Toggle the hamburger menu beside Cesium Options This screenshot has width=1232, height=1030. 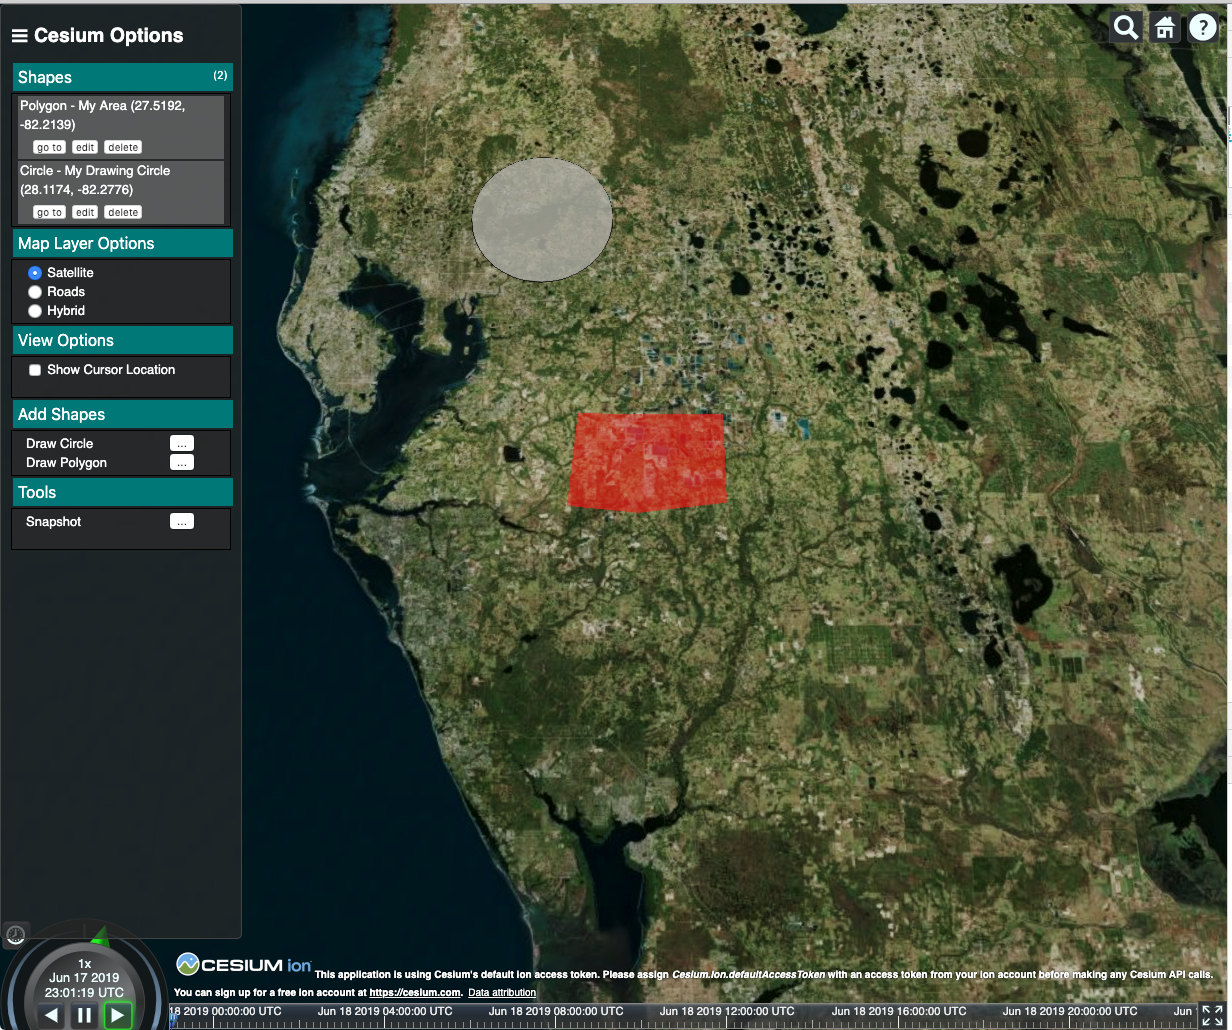[19, 36]
